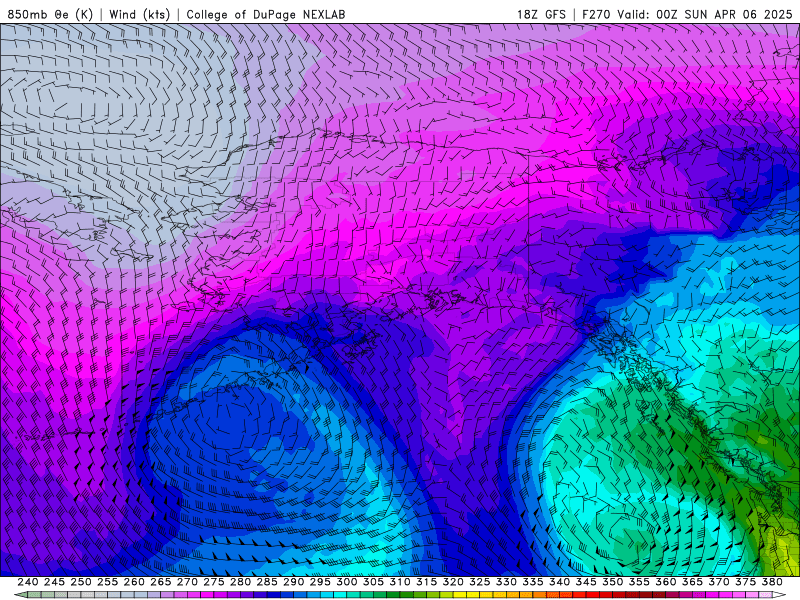This screenshot has width=800, height=600.
Task: Click "F270 Valid: 00Z SUN APR 06 2025"
Action: 687,14
